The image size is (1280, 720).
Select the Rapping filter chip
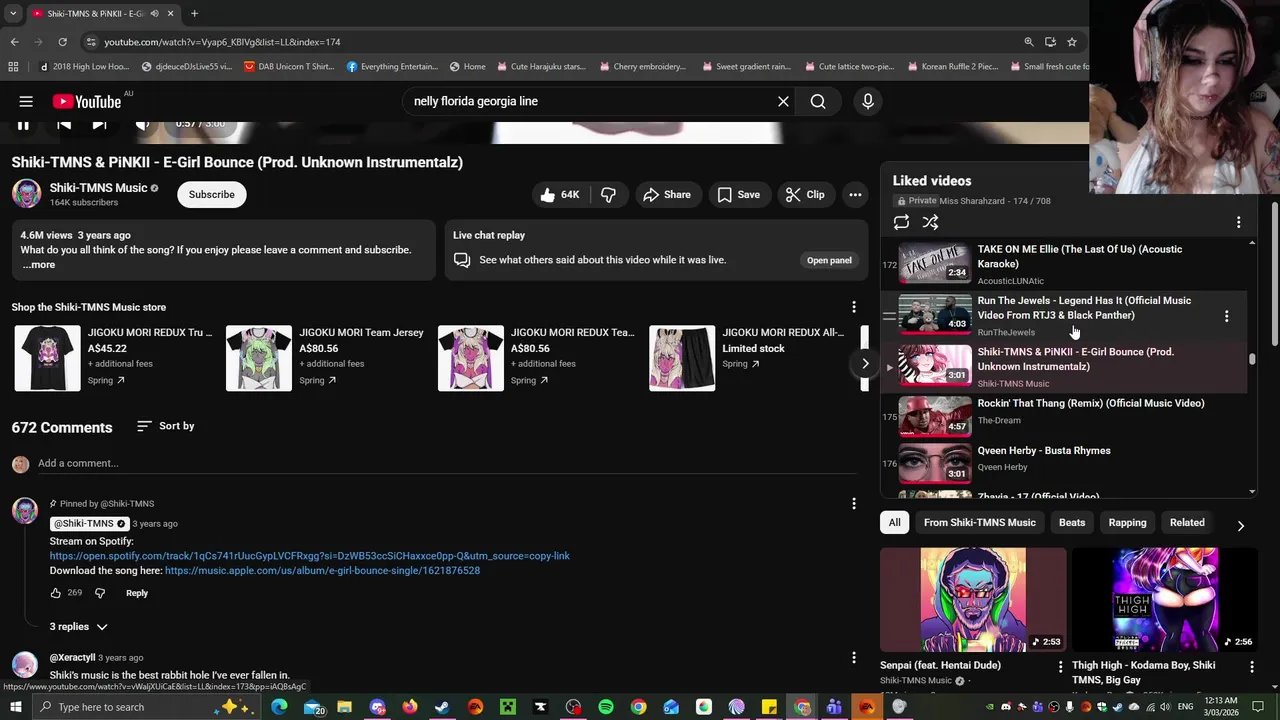[1127, 522]
